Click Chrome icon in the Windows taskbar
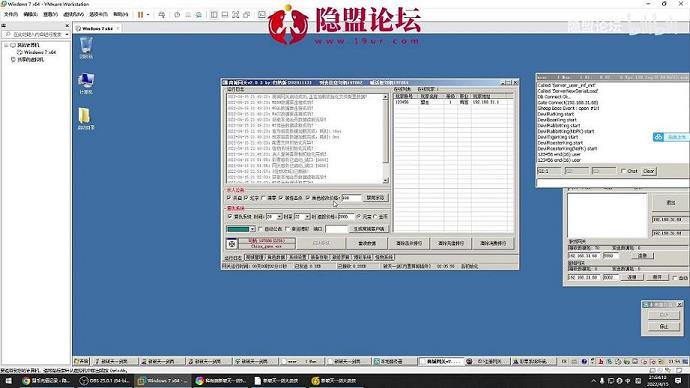The height and width of the screenshot is (388, 690). [26, 381]
